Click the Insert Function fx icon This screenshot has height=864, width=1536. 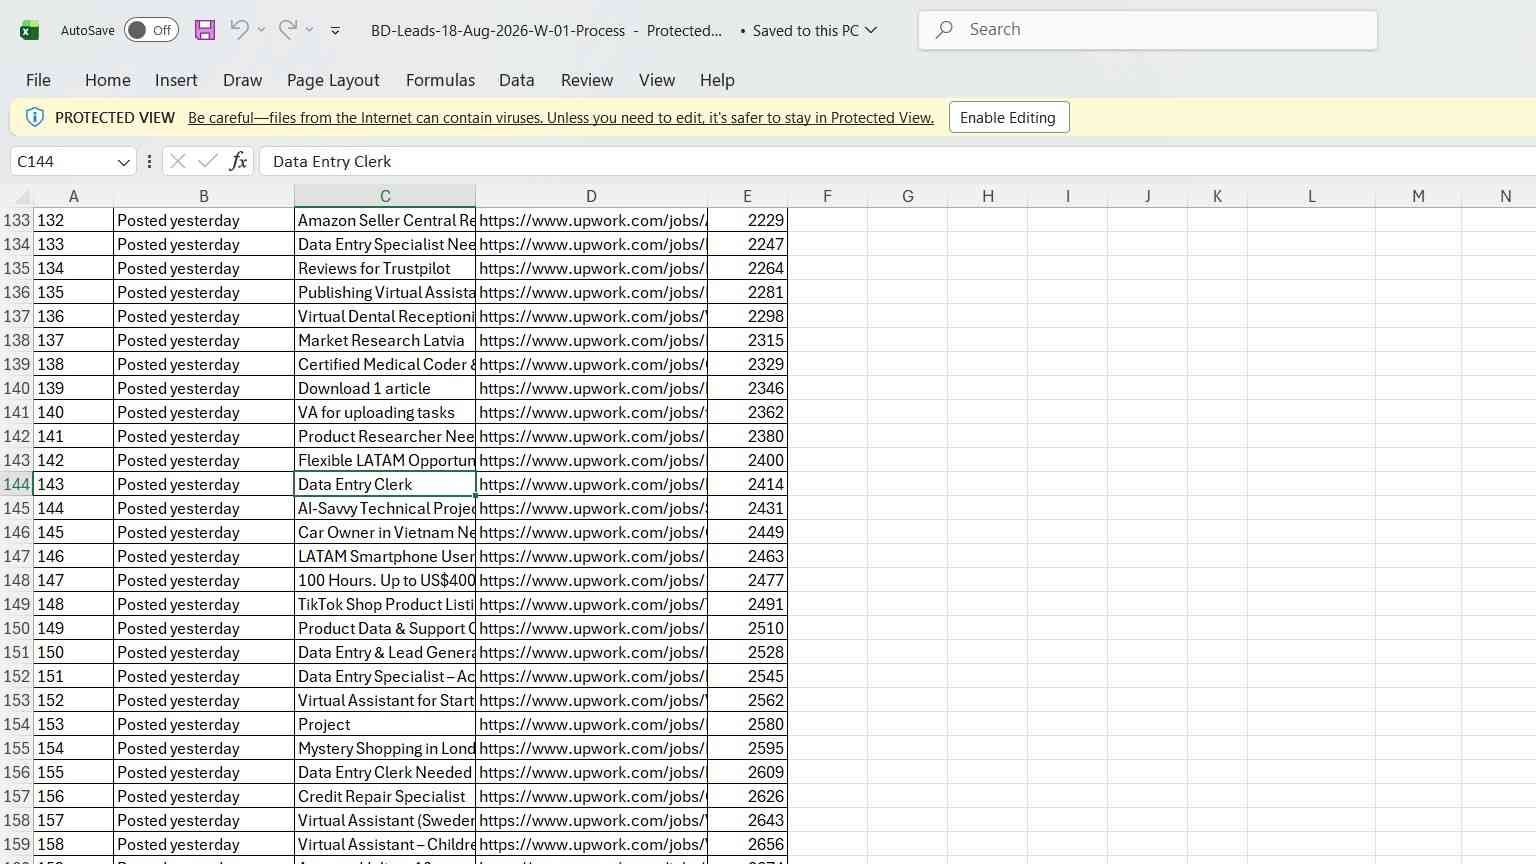pos(238,161)
